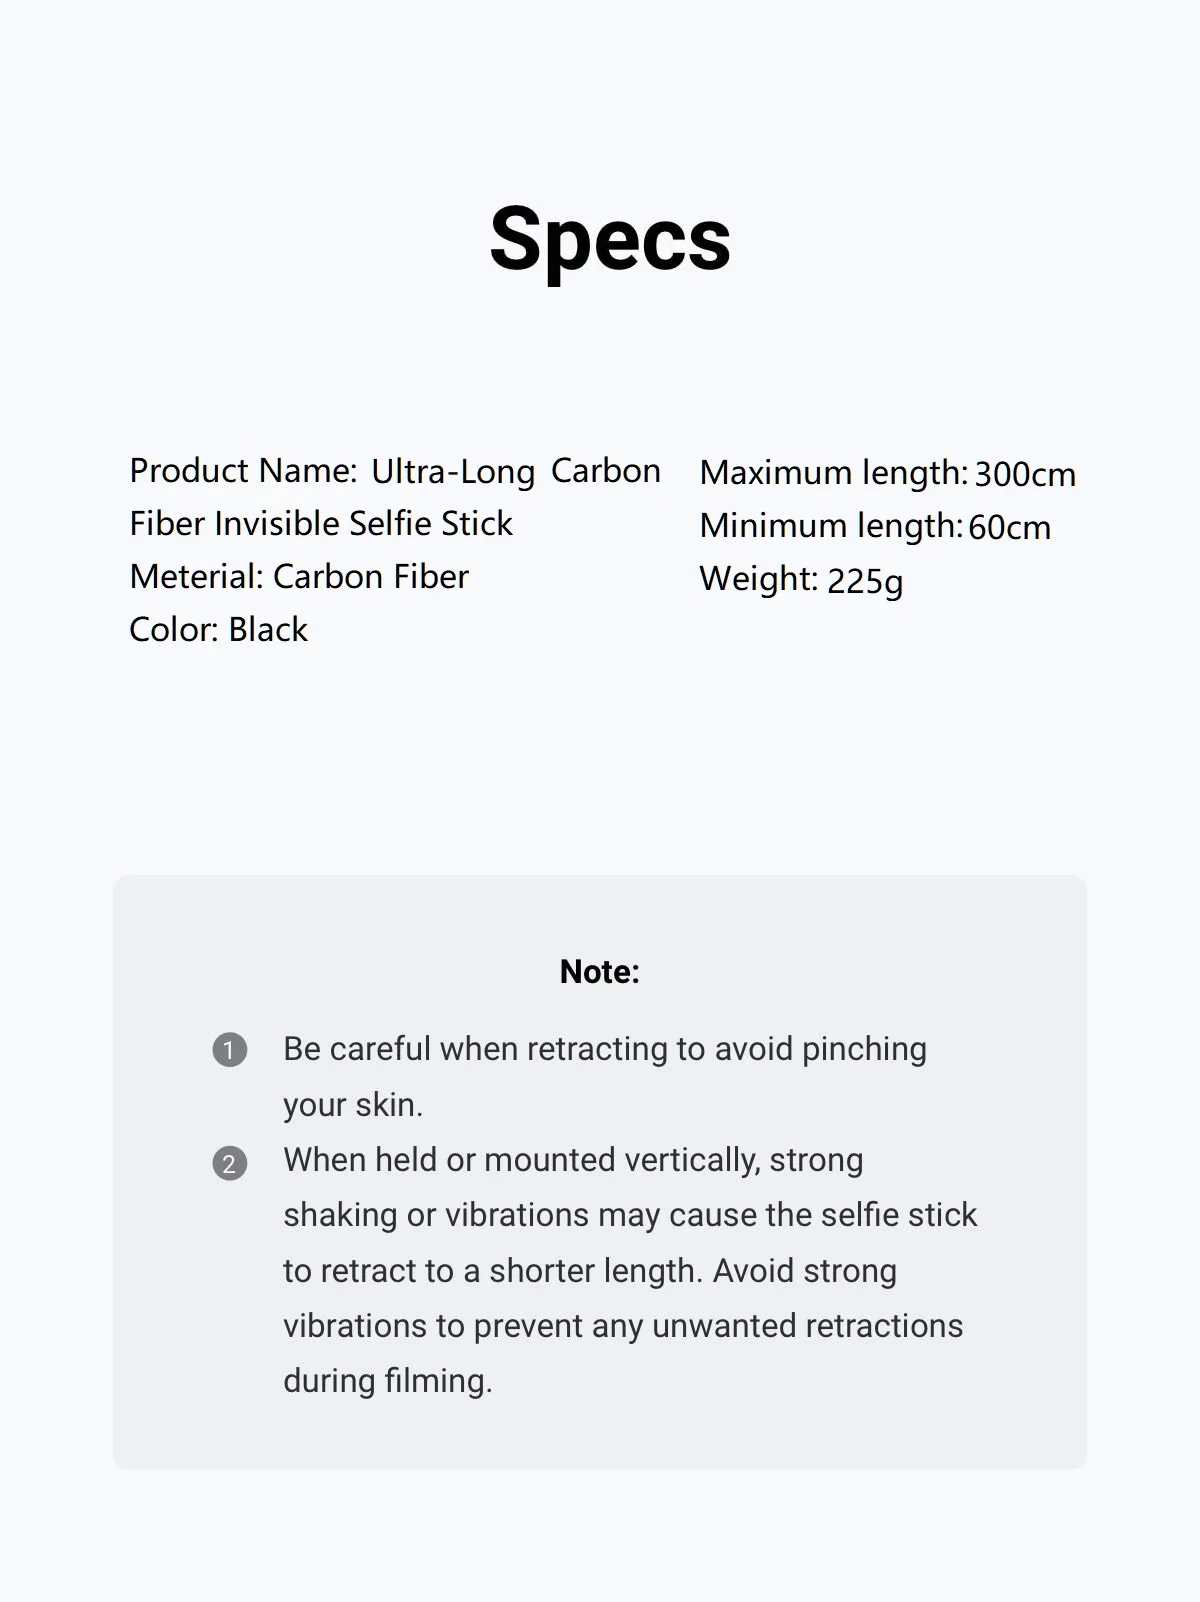Click 'to retract to a shorter length' line
The image size is (1200, 1602).
(x=590, y=1271)
